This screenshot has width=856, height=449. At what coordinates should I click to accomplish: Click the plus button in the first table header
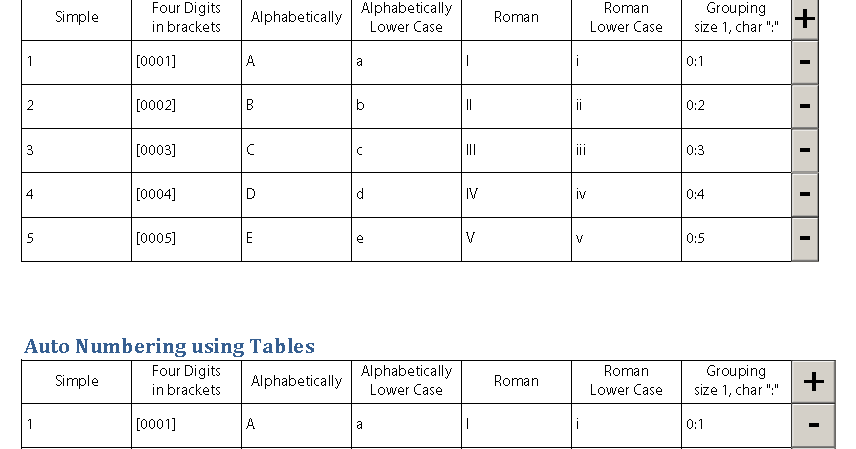(804, 18)
